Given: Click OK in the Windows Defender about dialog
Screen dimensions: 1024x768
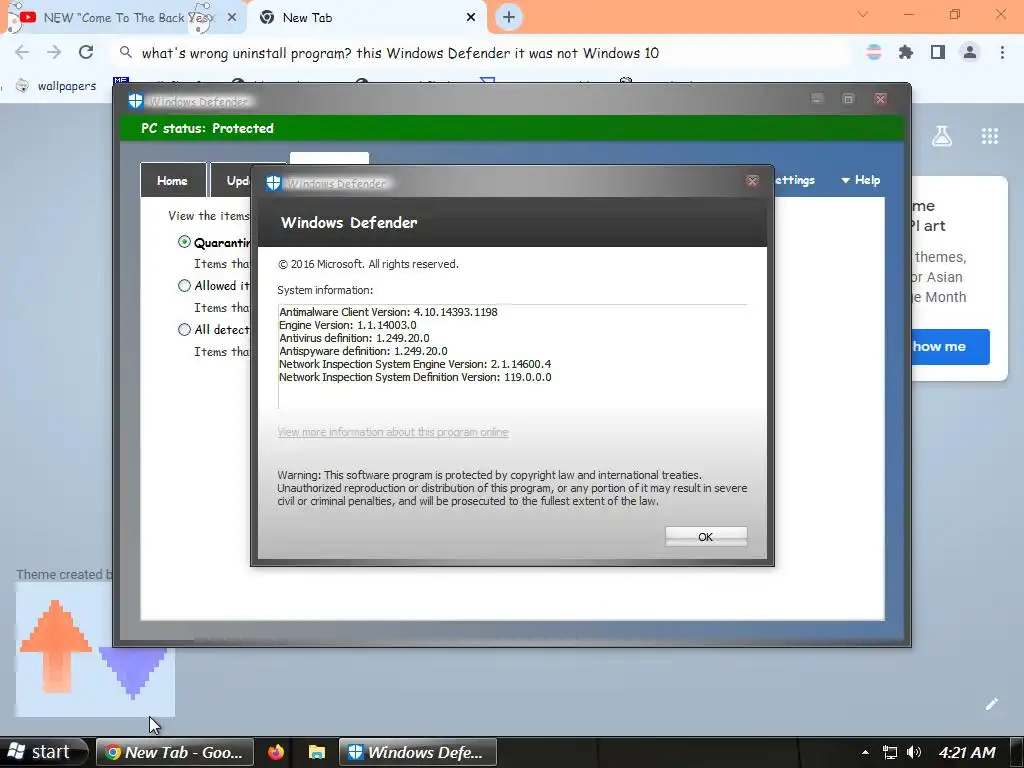Looking at the screenshot, I should click(x=705, y=536).
